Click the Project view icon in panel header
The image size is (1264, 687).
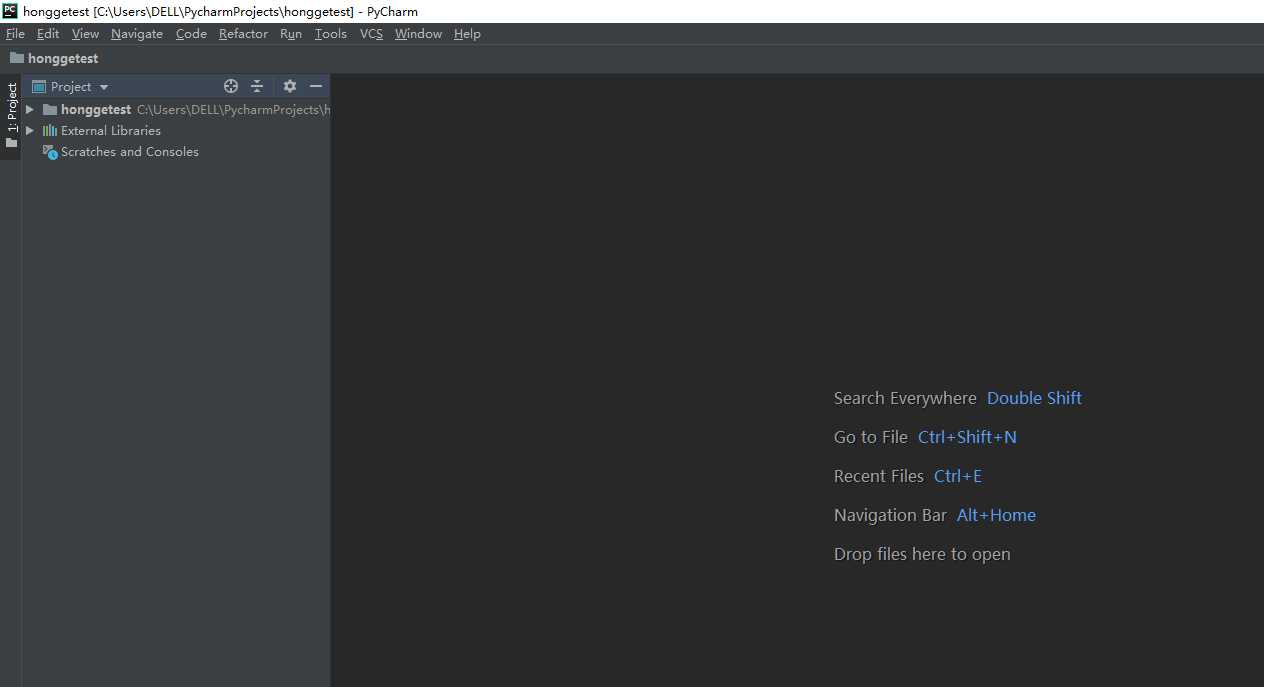[x=39, y=87]
